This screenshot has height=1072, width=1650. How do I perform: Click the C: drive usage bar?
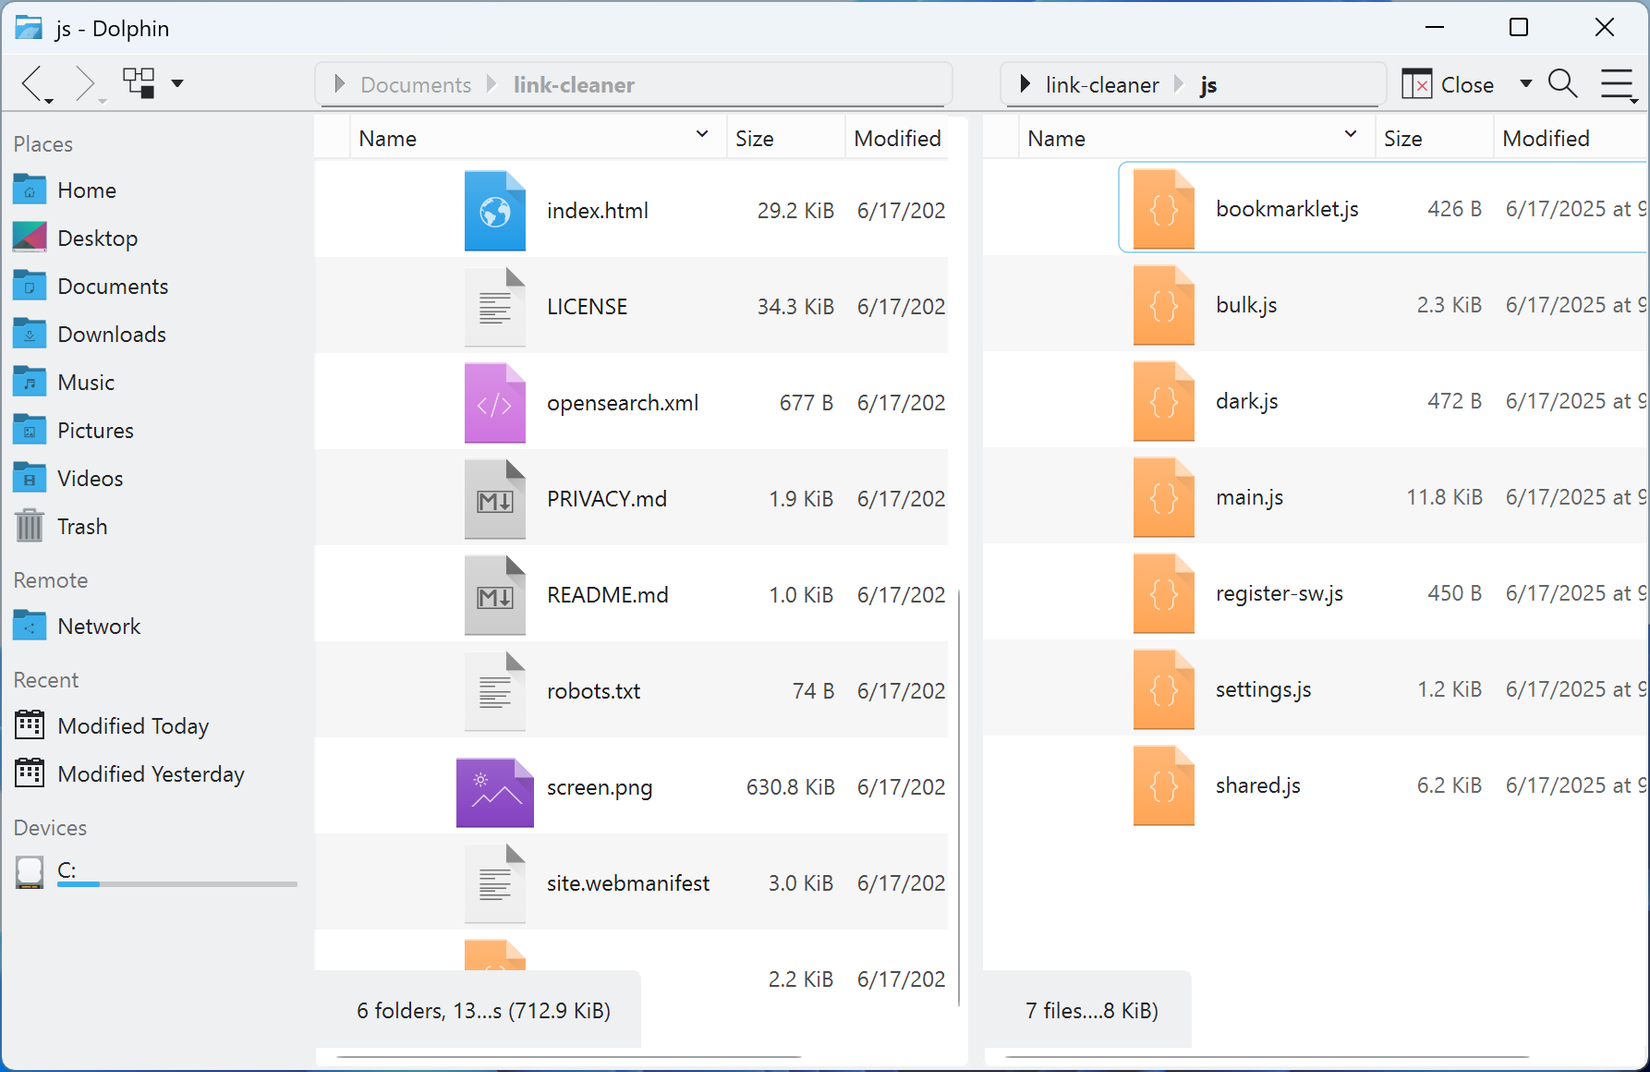(x=177, y=884)
